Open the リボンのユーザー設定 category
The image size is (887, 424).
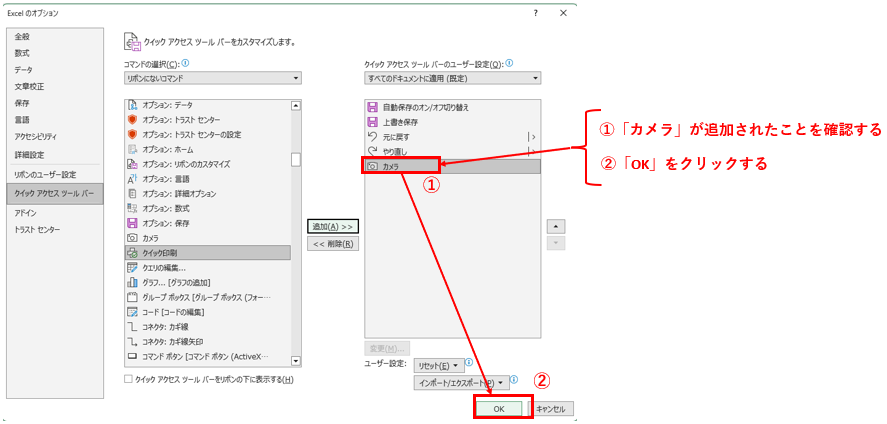click(x=45, y=175)
